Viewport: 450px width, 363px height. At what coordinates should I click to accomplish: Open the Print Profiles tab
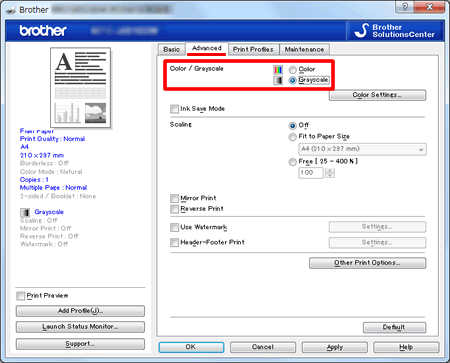pos(253,49)
